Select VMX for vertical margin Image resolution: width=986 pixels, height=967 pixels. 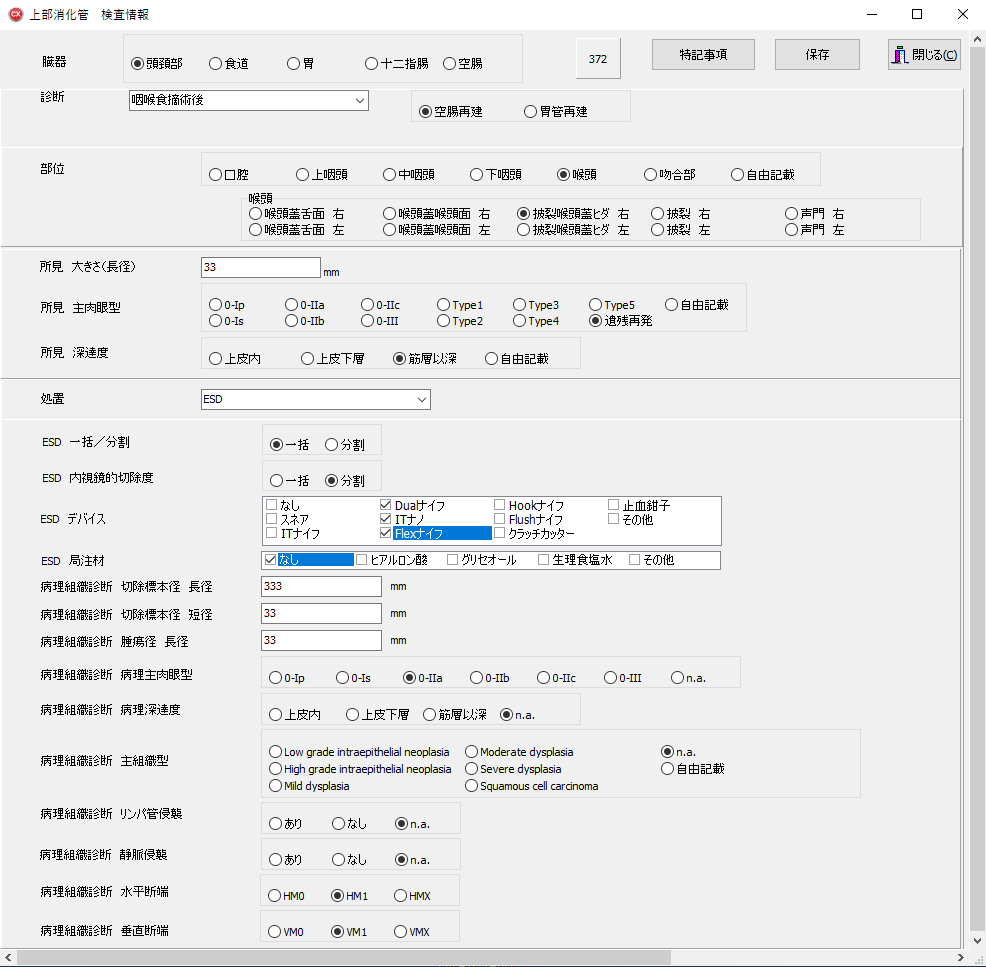click(x=401, y=932)
